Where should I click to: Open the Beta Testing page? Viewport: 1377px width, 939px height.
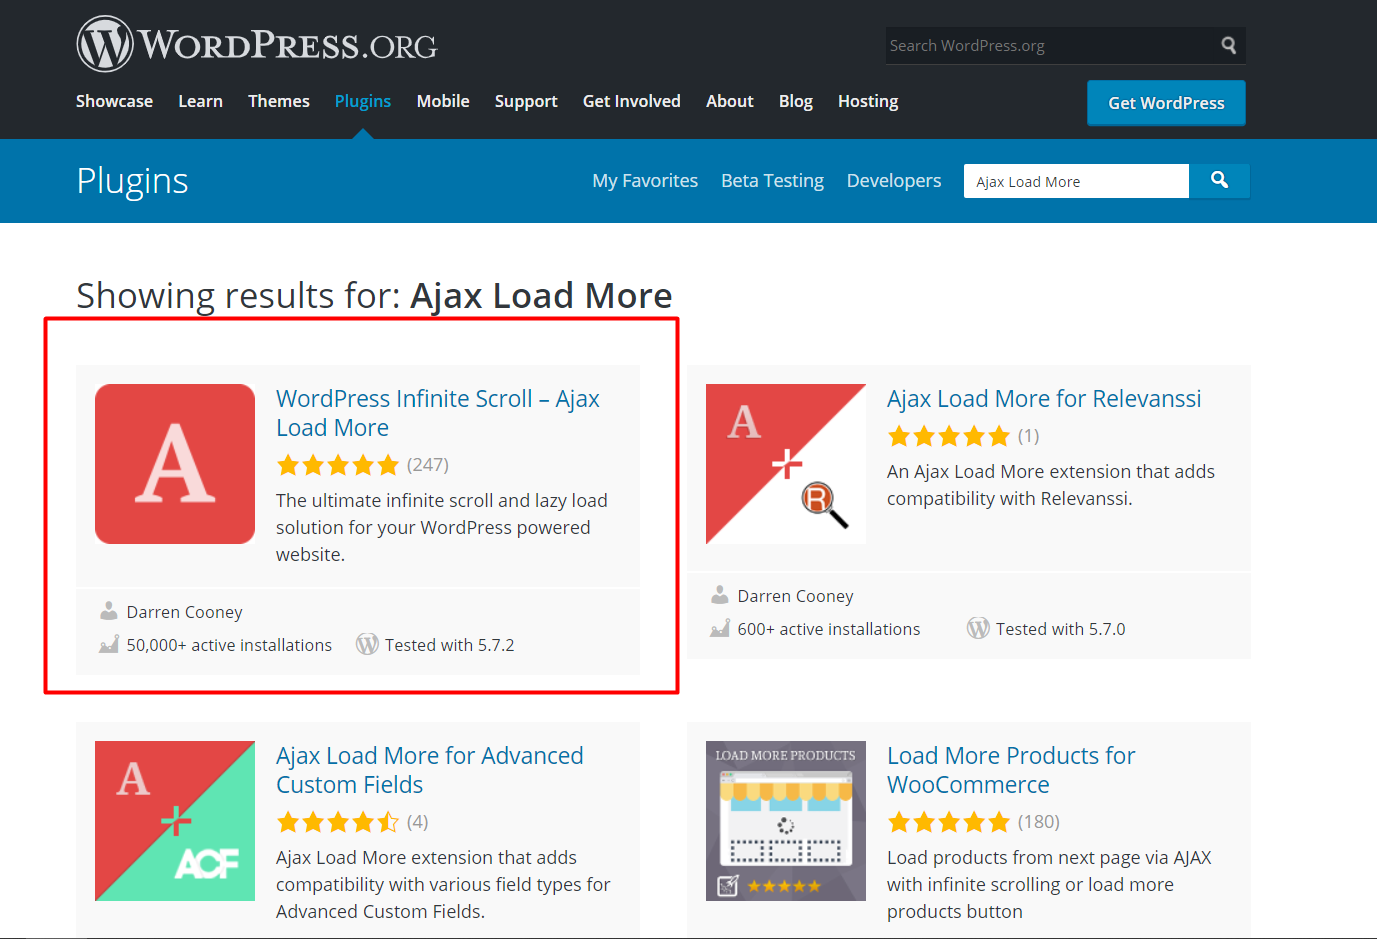coord(772,181)
